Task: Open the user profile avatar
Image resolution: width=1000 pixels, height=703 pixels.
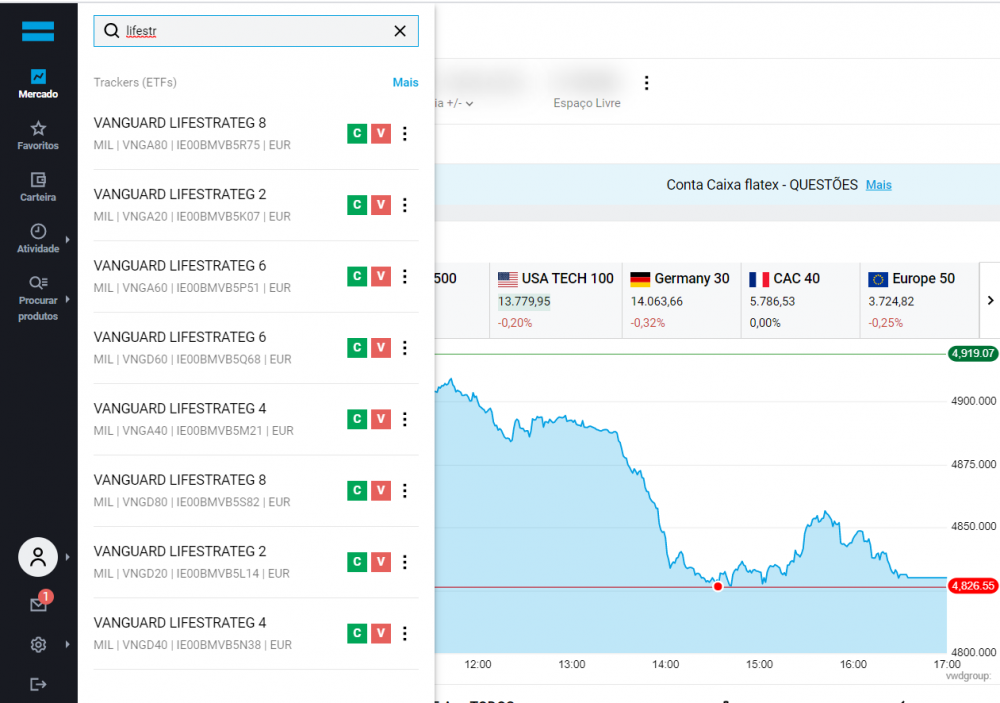Action: (x=38, y=557)
